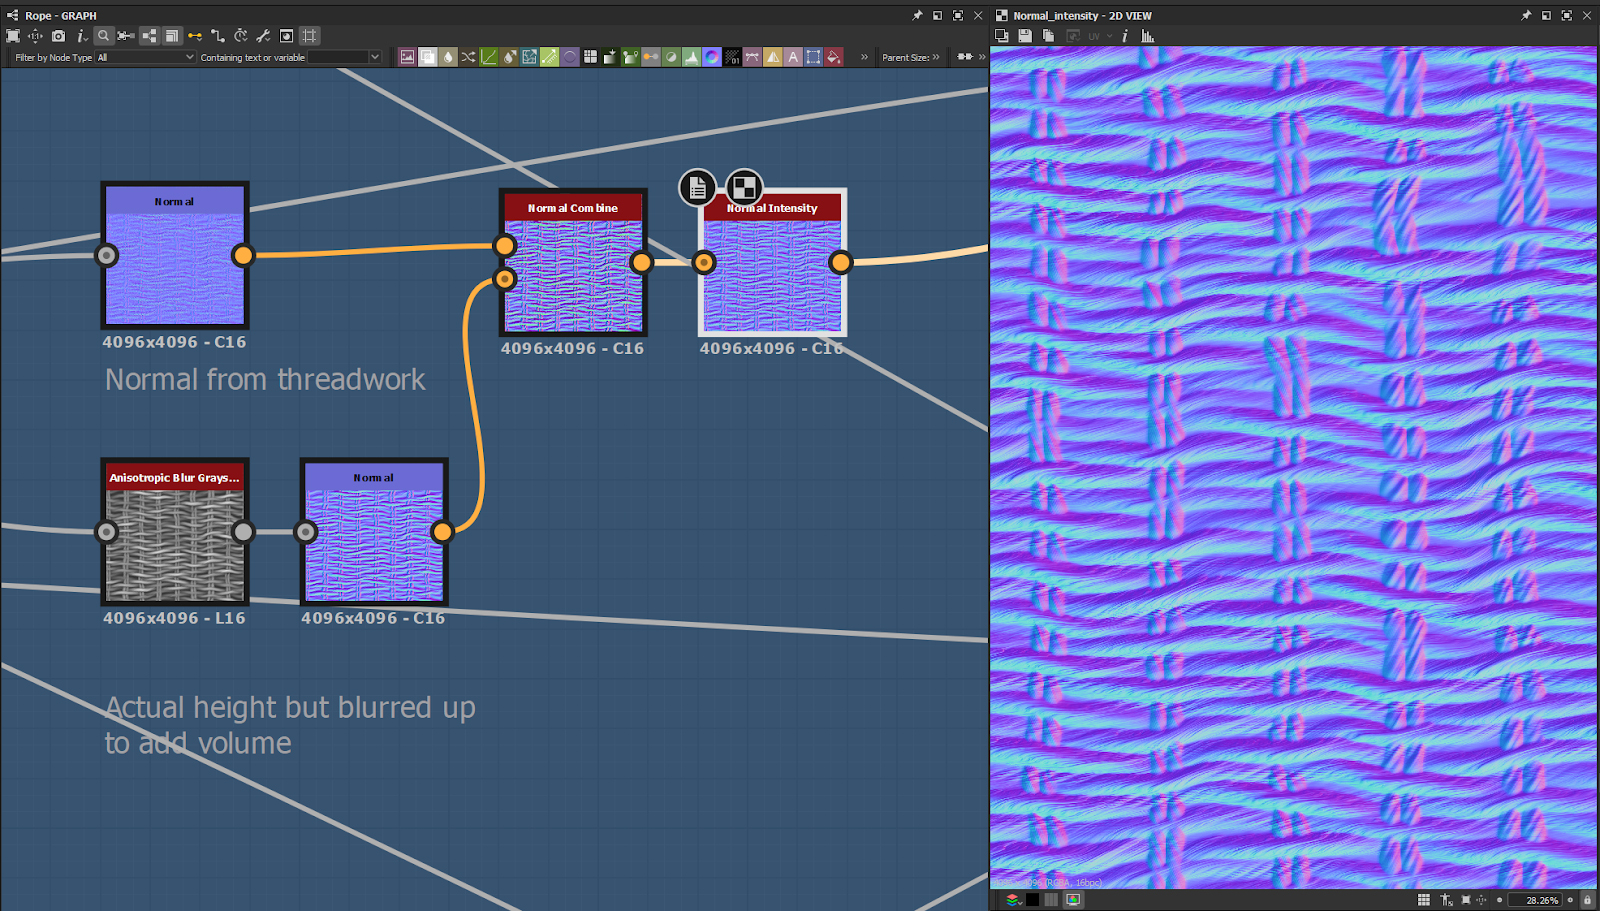Add a Directional Warp node
Image resolution: width=1600 pixels, height=911 pixels.
pyautogui.click(x=529, y=57)
